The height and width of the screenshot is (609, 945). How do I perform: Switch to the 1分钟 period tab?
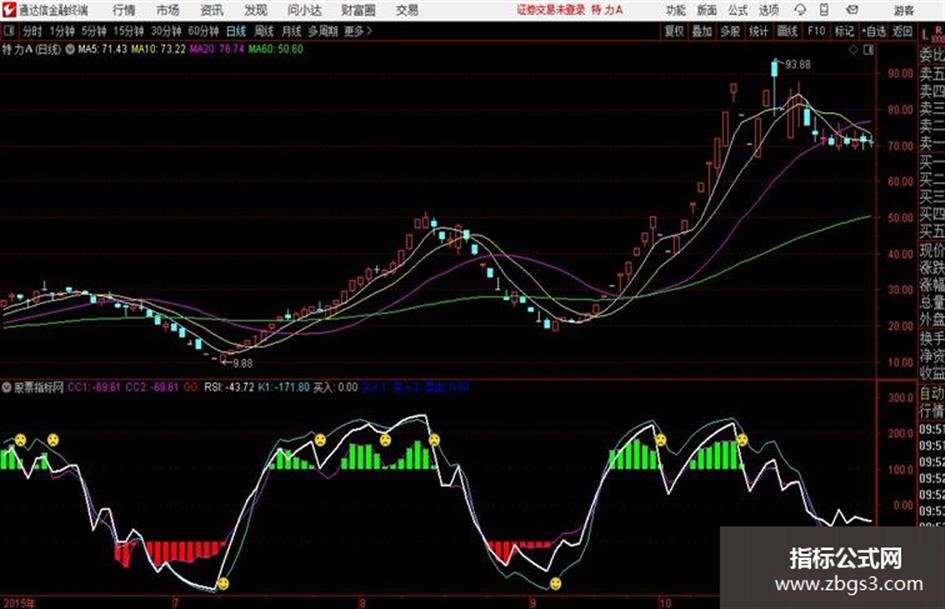point(61,31)
